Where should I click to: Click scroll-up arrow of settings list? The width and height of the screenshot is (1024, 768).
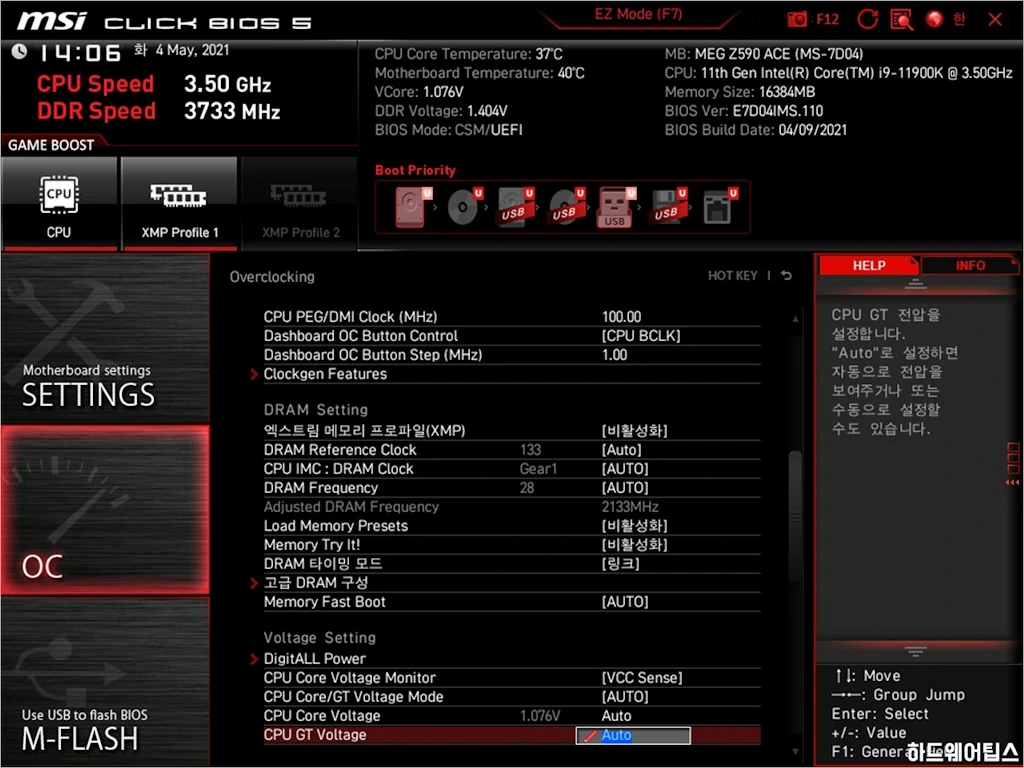coord(795,319)
